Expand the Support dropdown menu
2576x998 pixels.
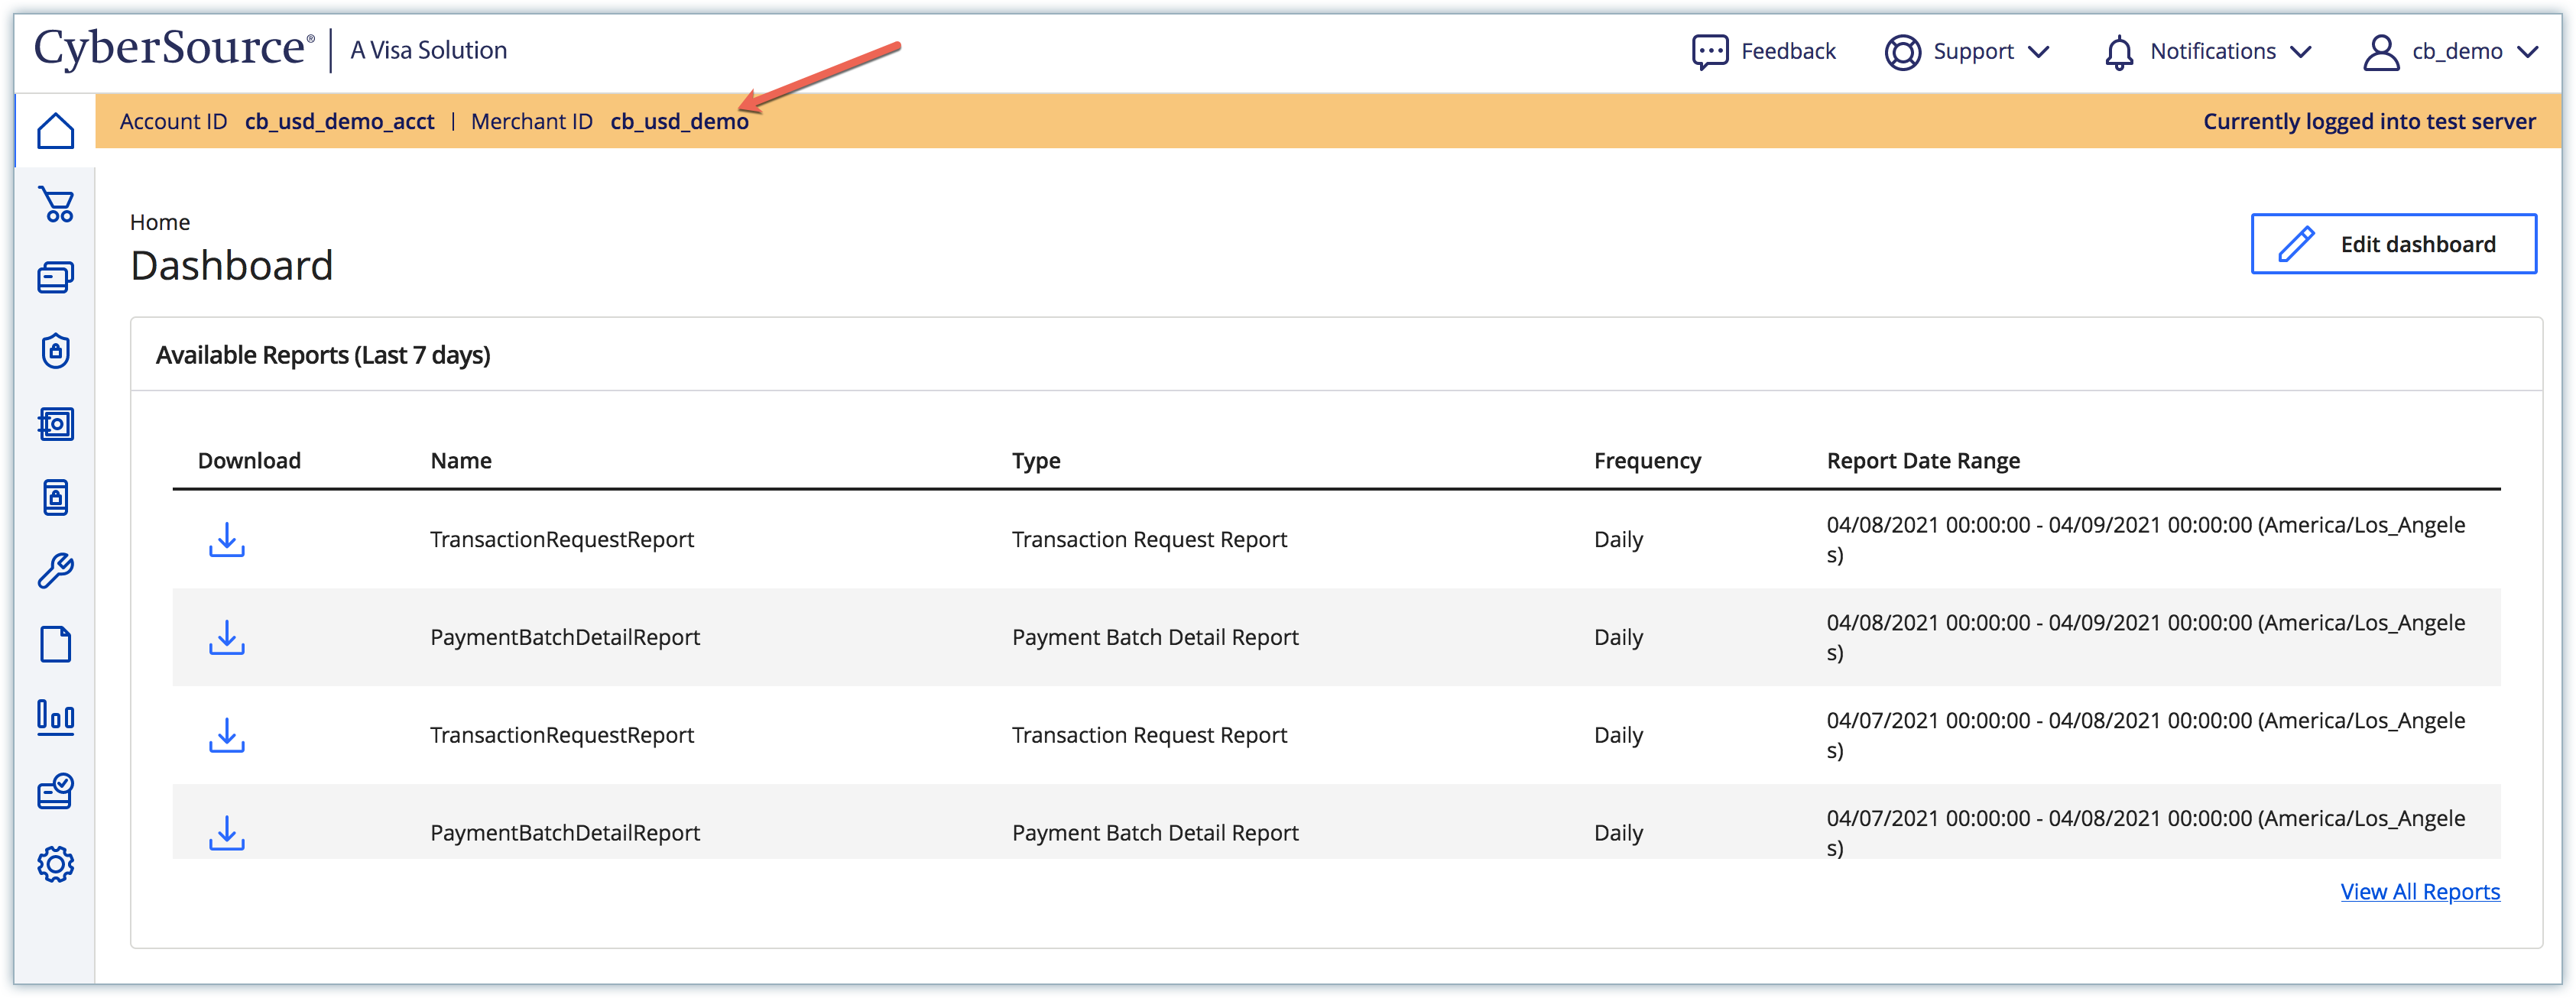coord(1967,51)
